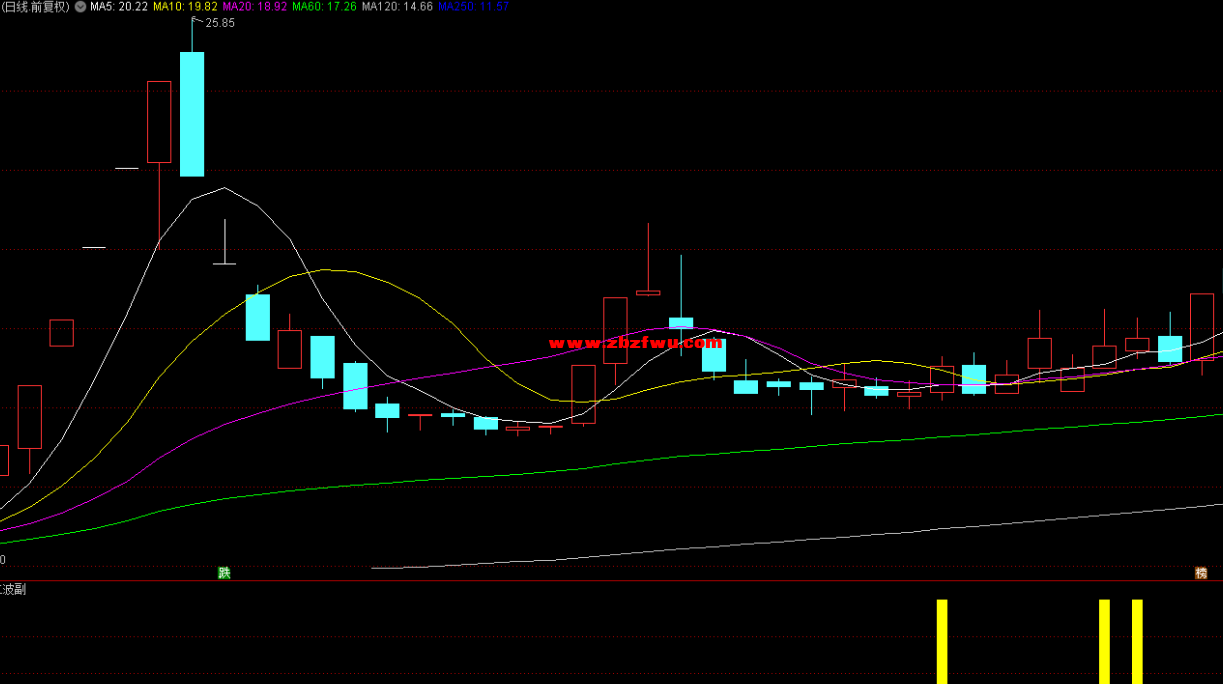Click the red divider line above the sub-chart
Screen dimensions: 1223x684
(x=611, y=581)
